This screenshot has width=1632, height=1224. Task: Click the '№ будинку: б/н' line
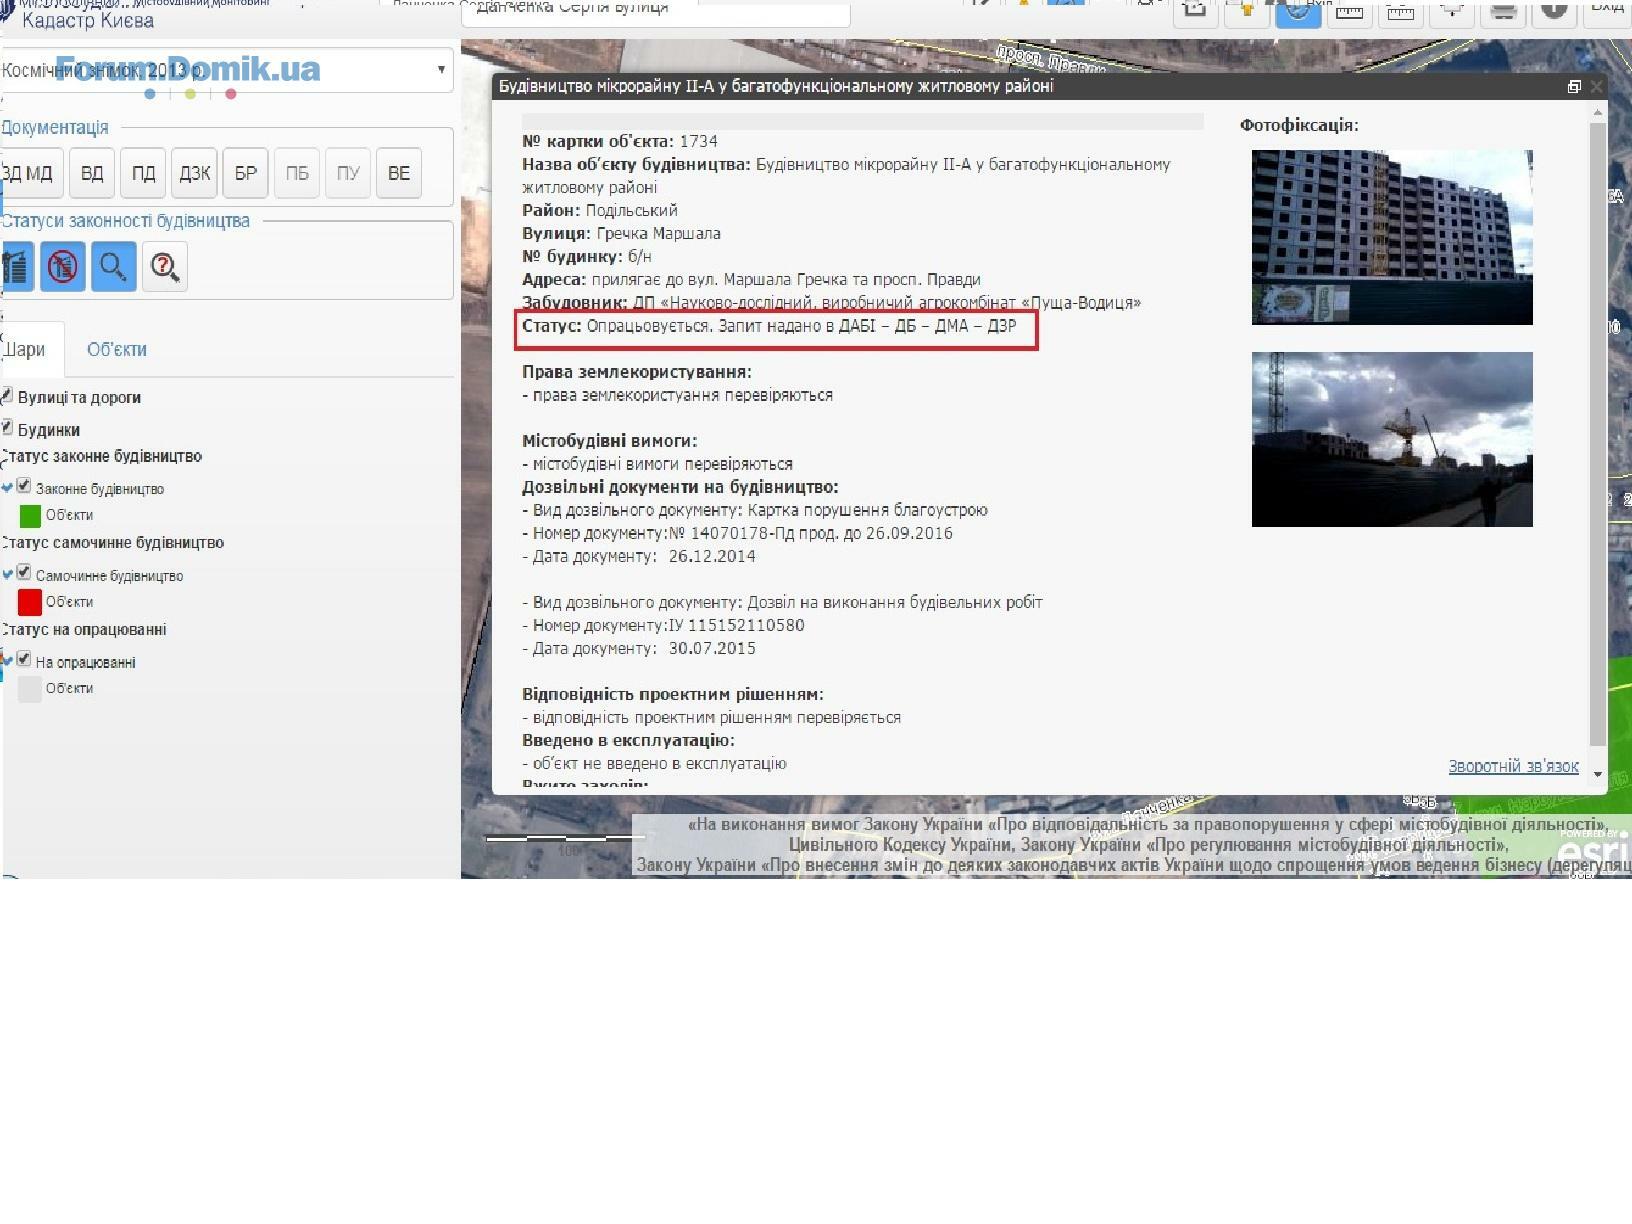pyautogui.click(x=586, y=256)
